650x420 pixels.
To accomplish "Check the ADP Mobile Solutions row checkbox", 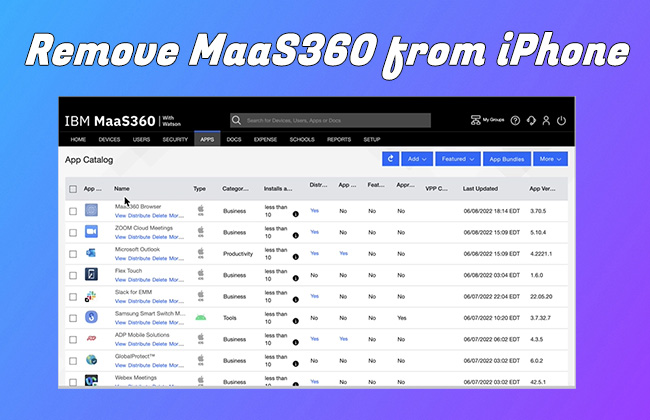I will coord(73,340).
